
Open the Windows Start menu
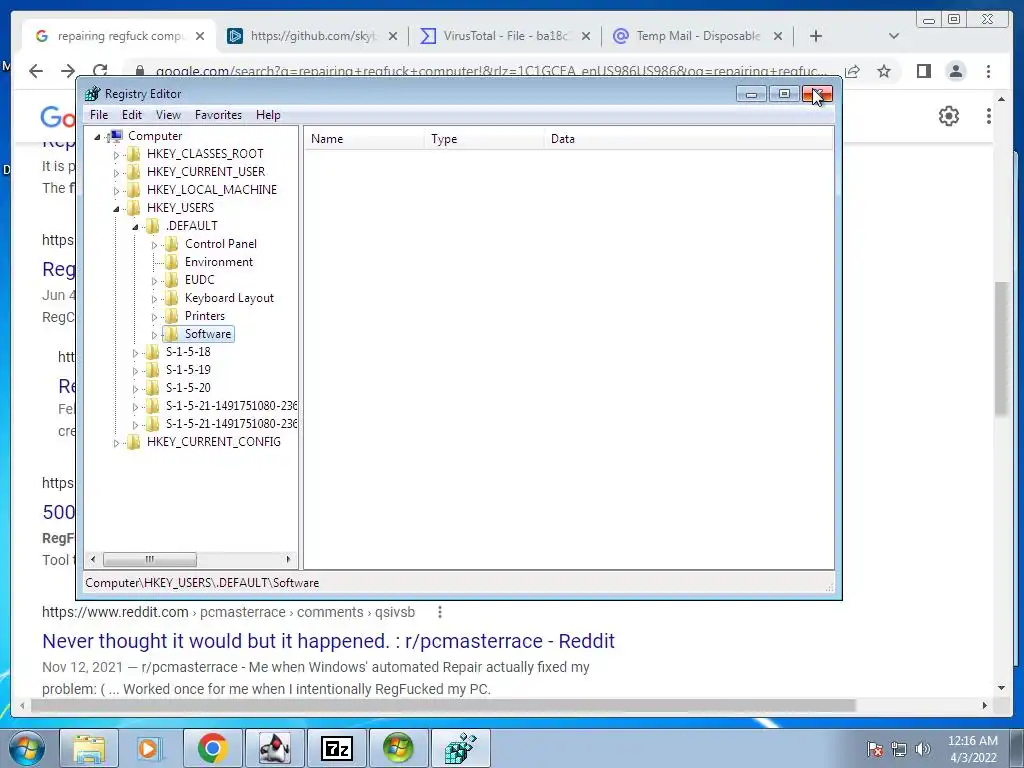tap(26, 748)
